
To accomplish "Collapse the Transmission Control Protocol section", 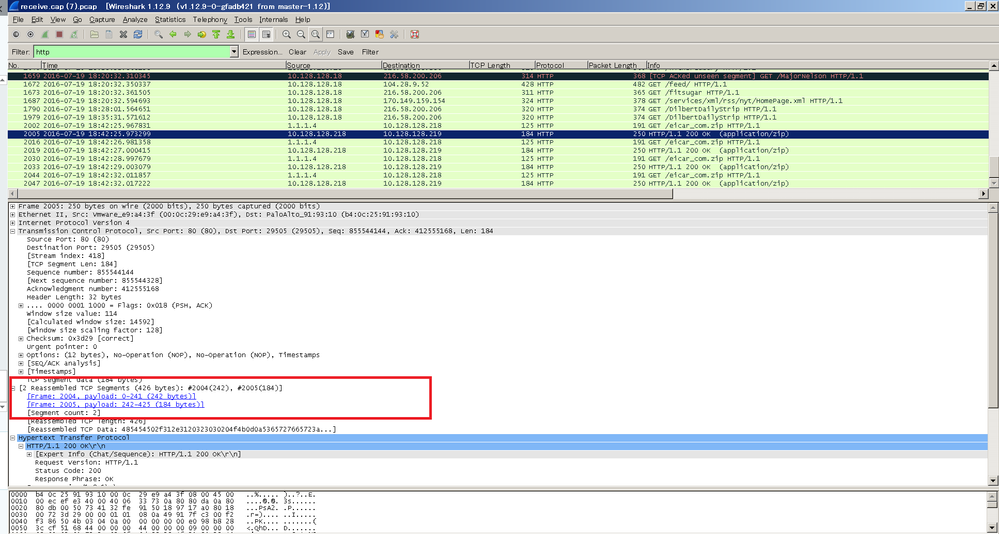I will pos(11,231).
